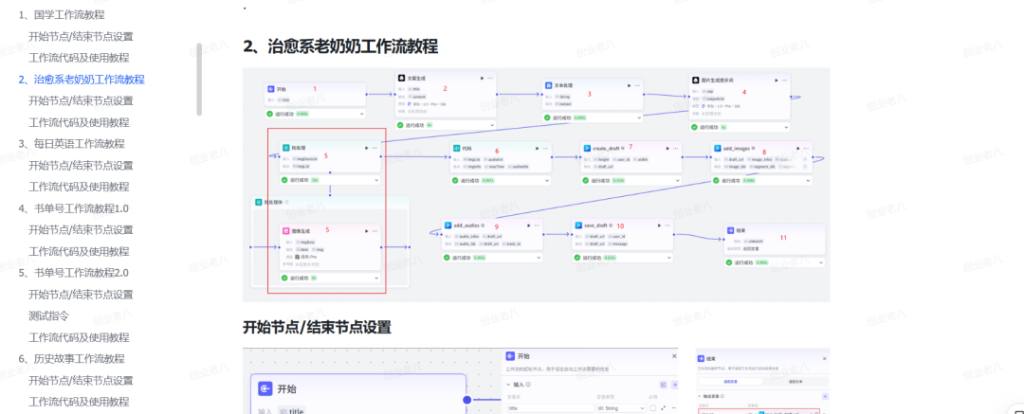Viewport: 1024px width, 414px height.
Task: Click the 文案生成 node icon in diagram
Action: 400,78
